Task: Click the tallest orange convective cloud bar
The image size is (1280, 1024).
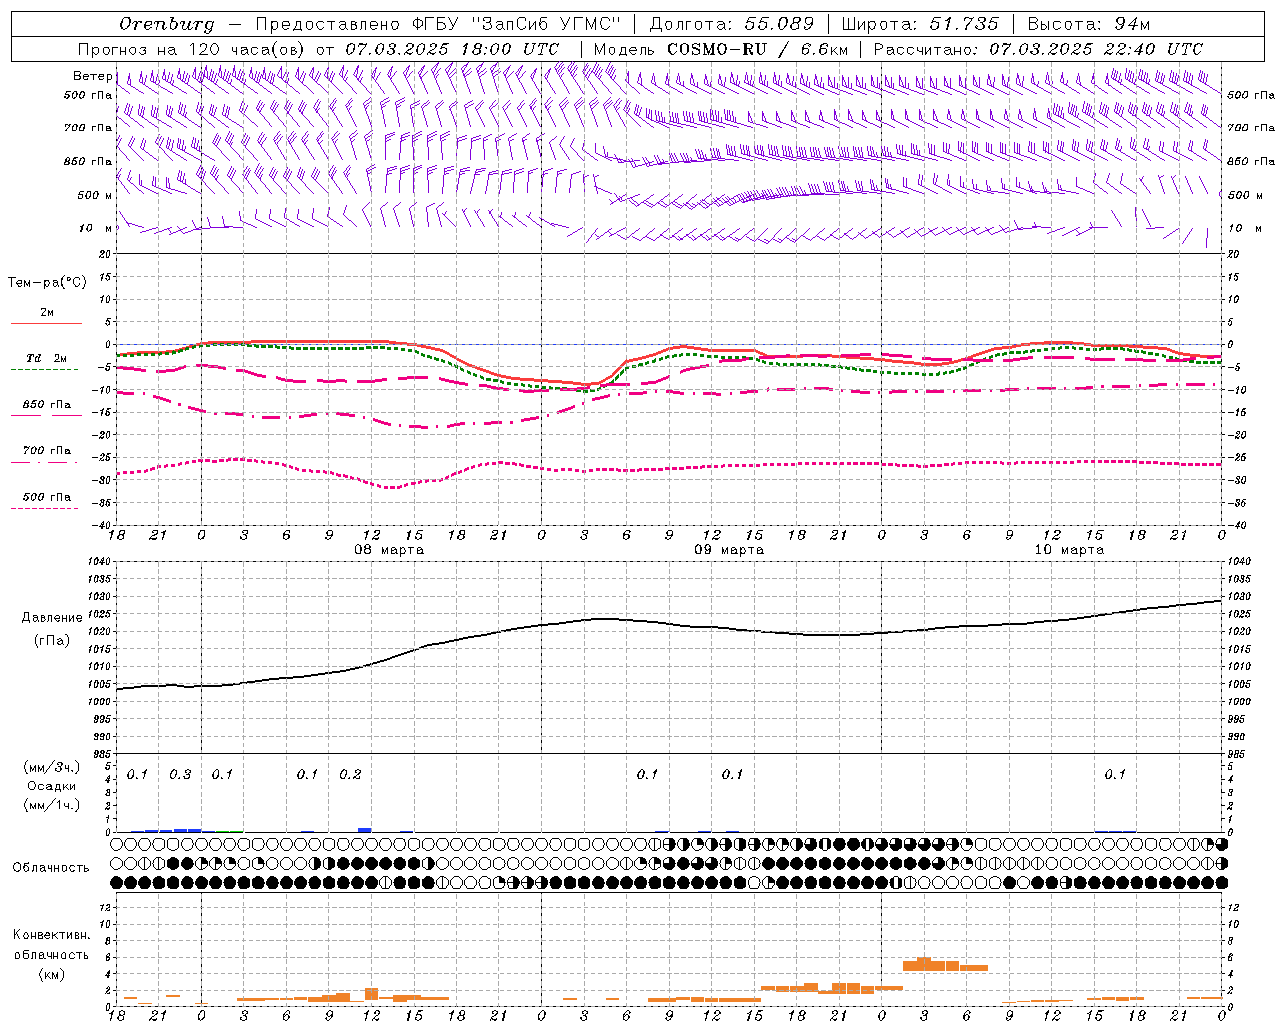Action: 924,964
